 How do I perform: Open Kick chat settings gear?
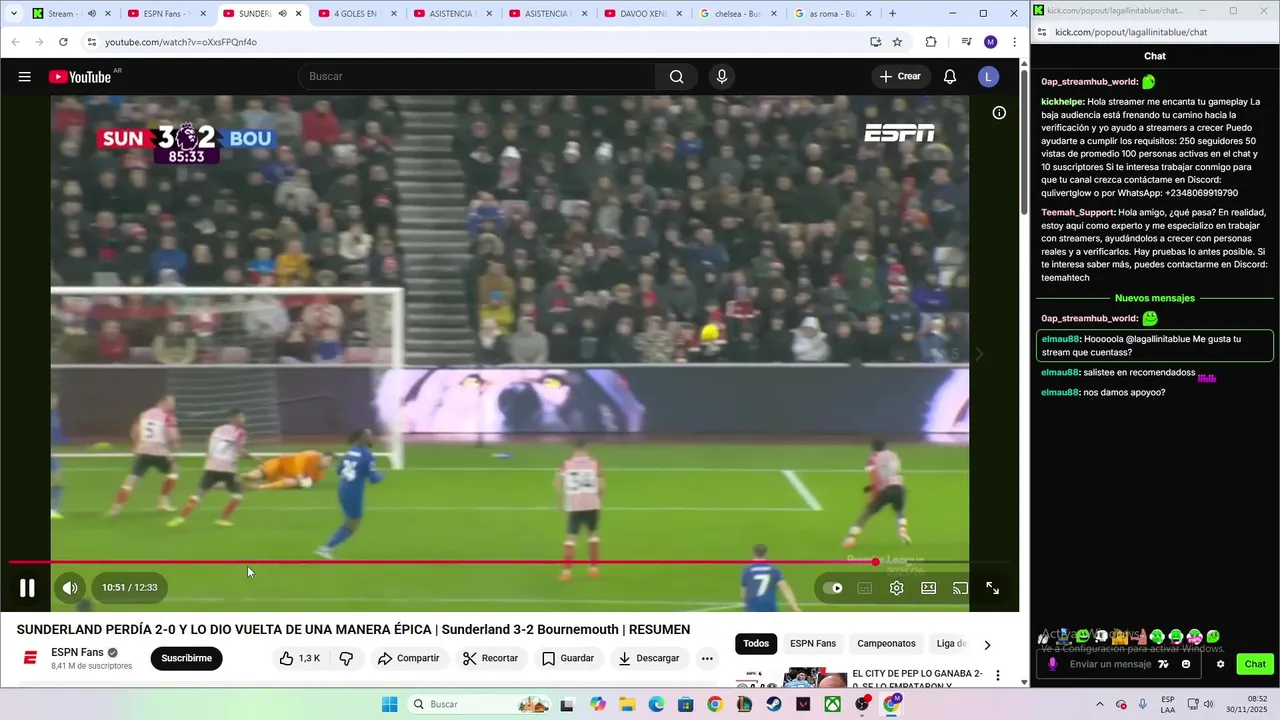click(1220, 664)
